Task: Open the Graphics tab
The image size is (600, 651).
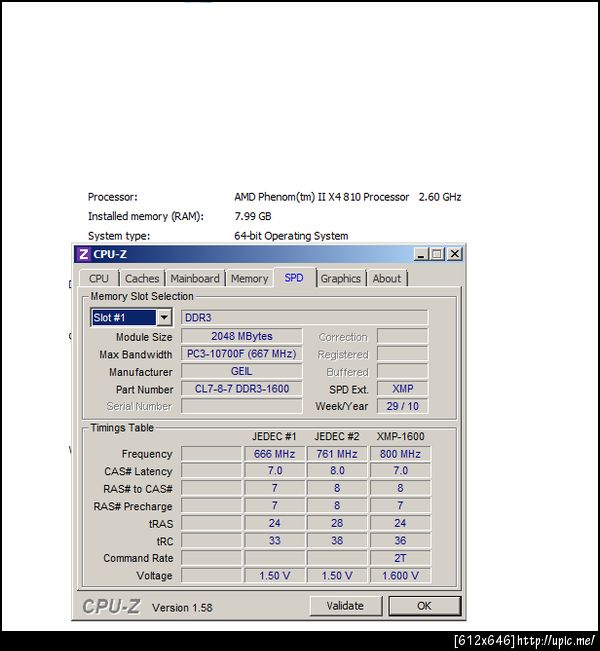Action: pos(340,279)
